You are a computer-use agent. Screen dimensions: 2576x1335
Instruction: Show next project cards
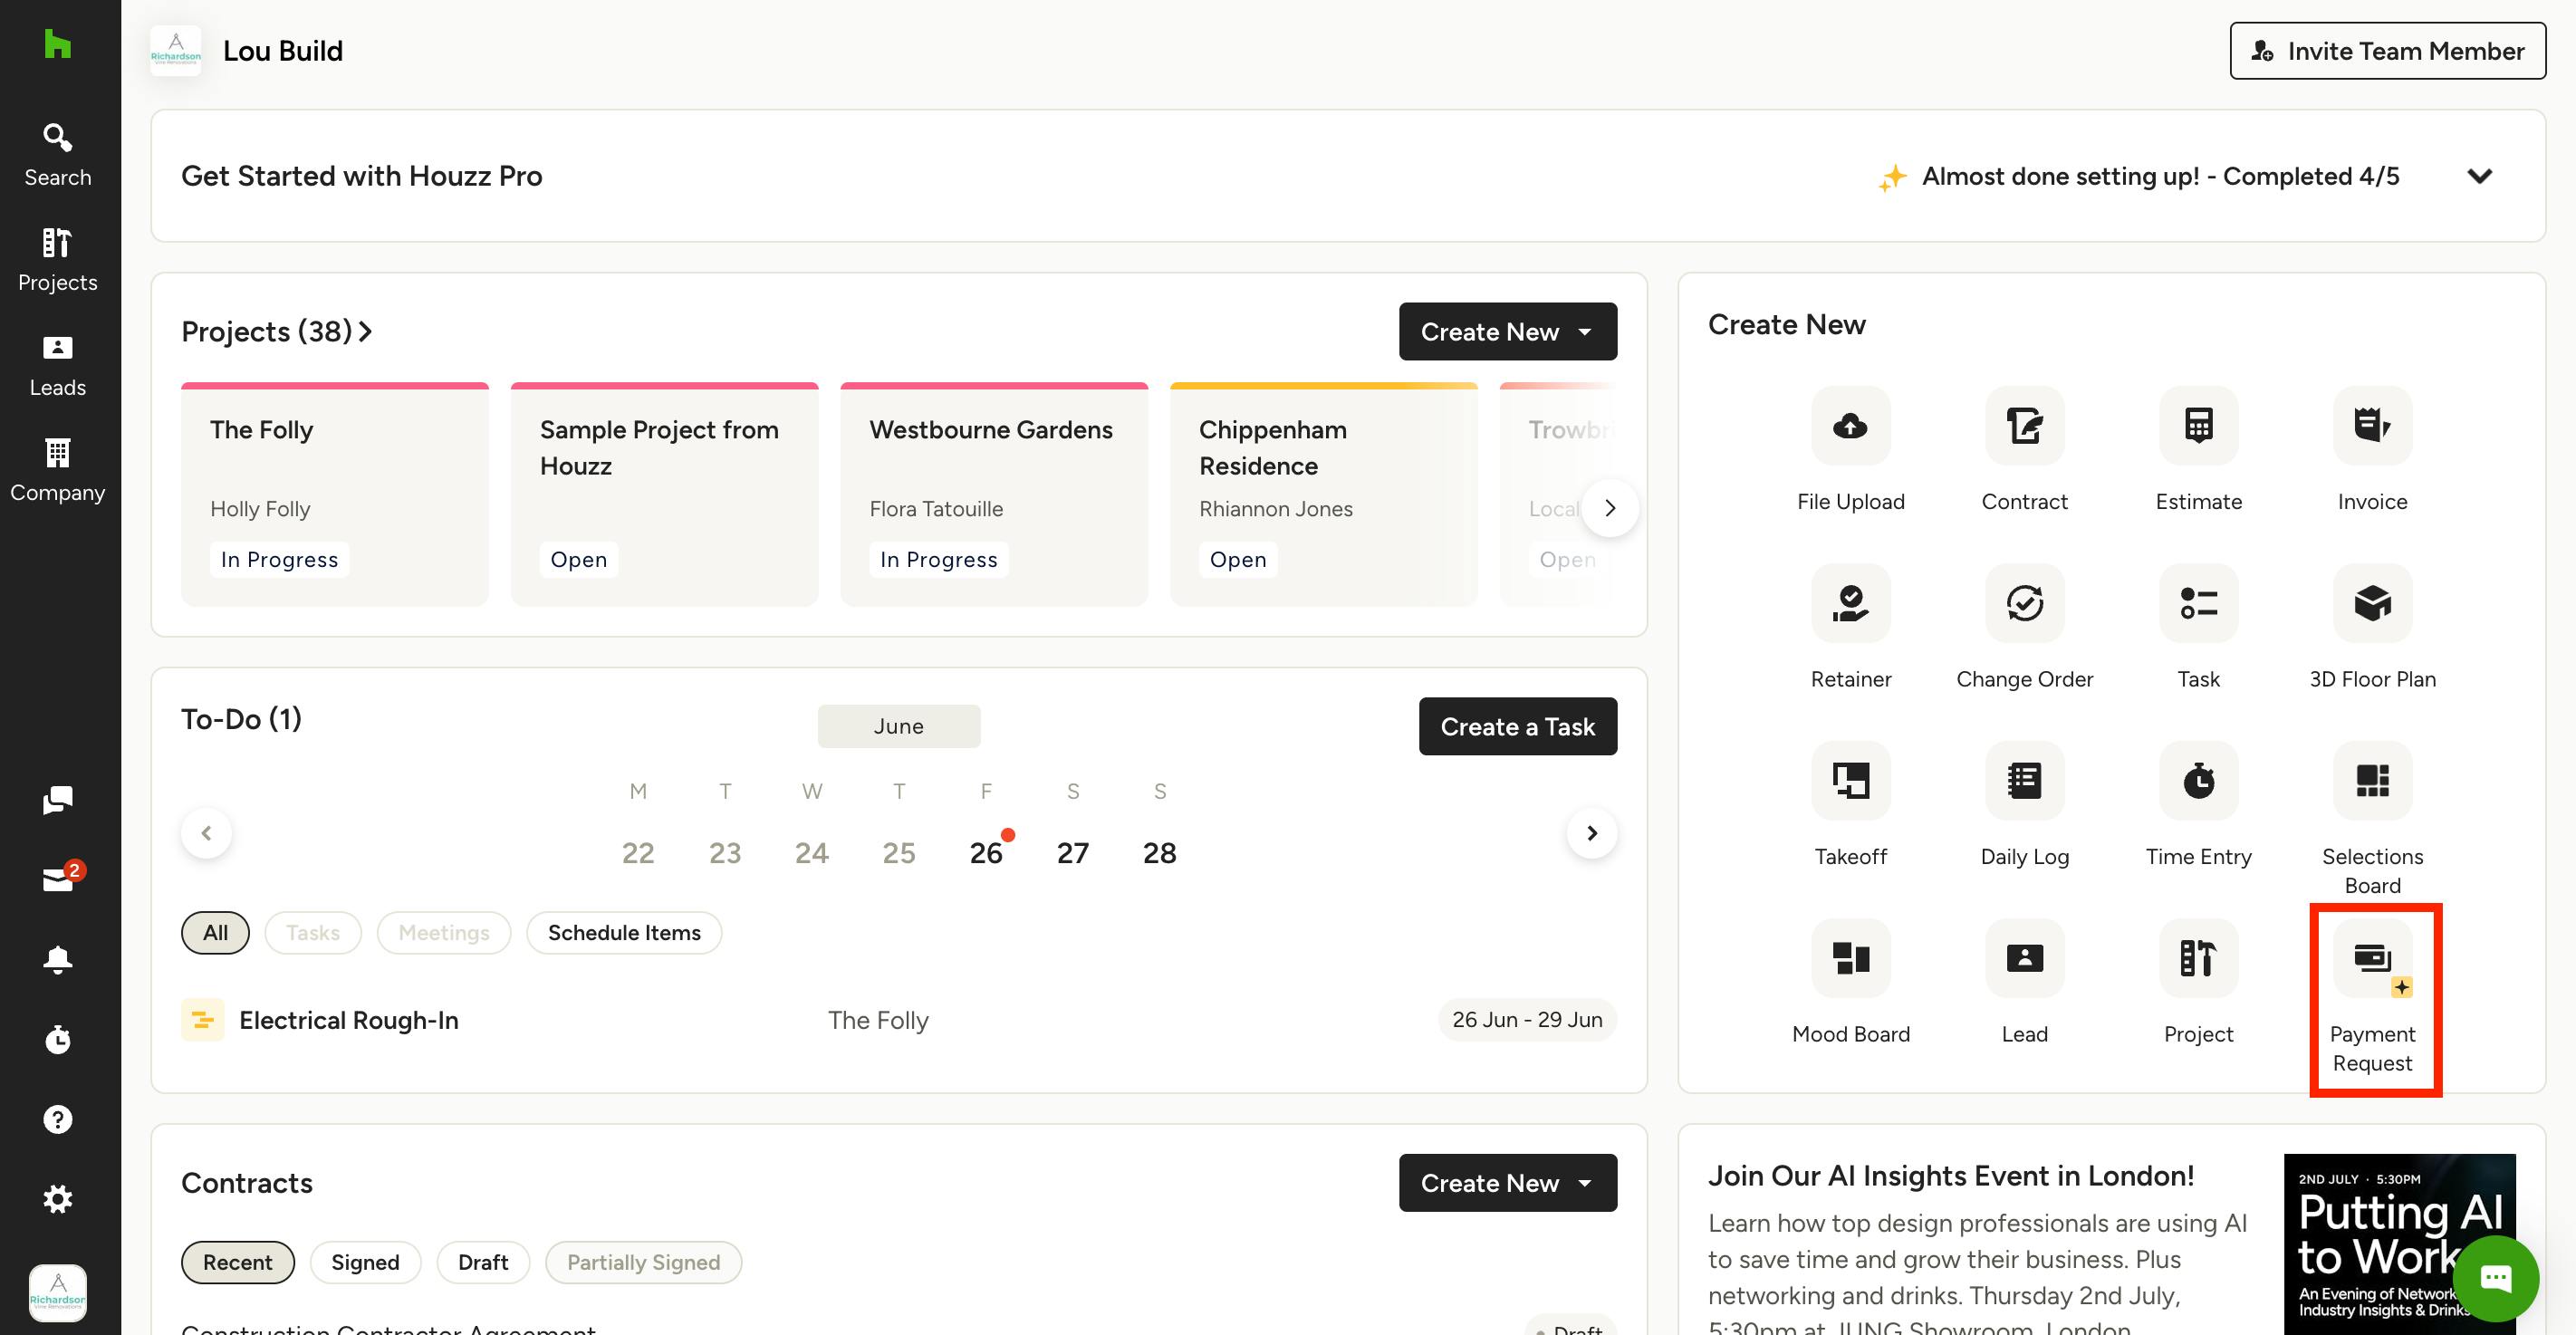[x=1609, y=508]
